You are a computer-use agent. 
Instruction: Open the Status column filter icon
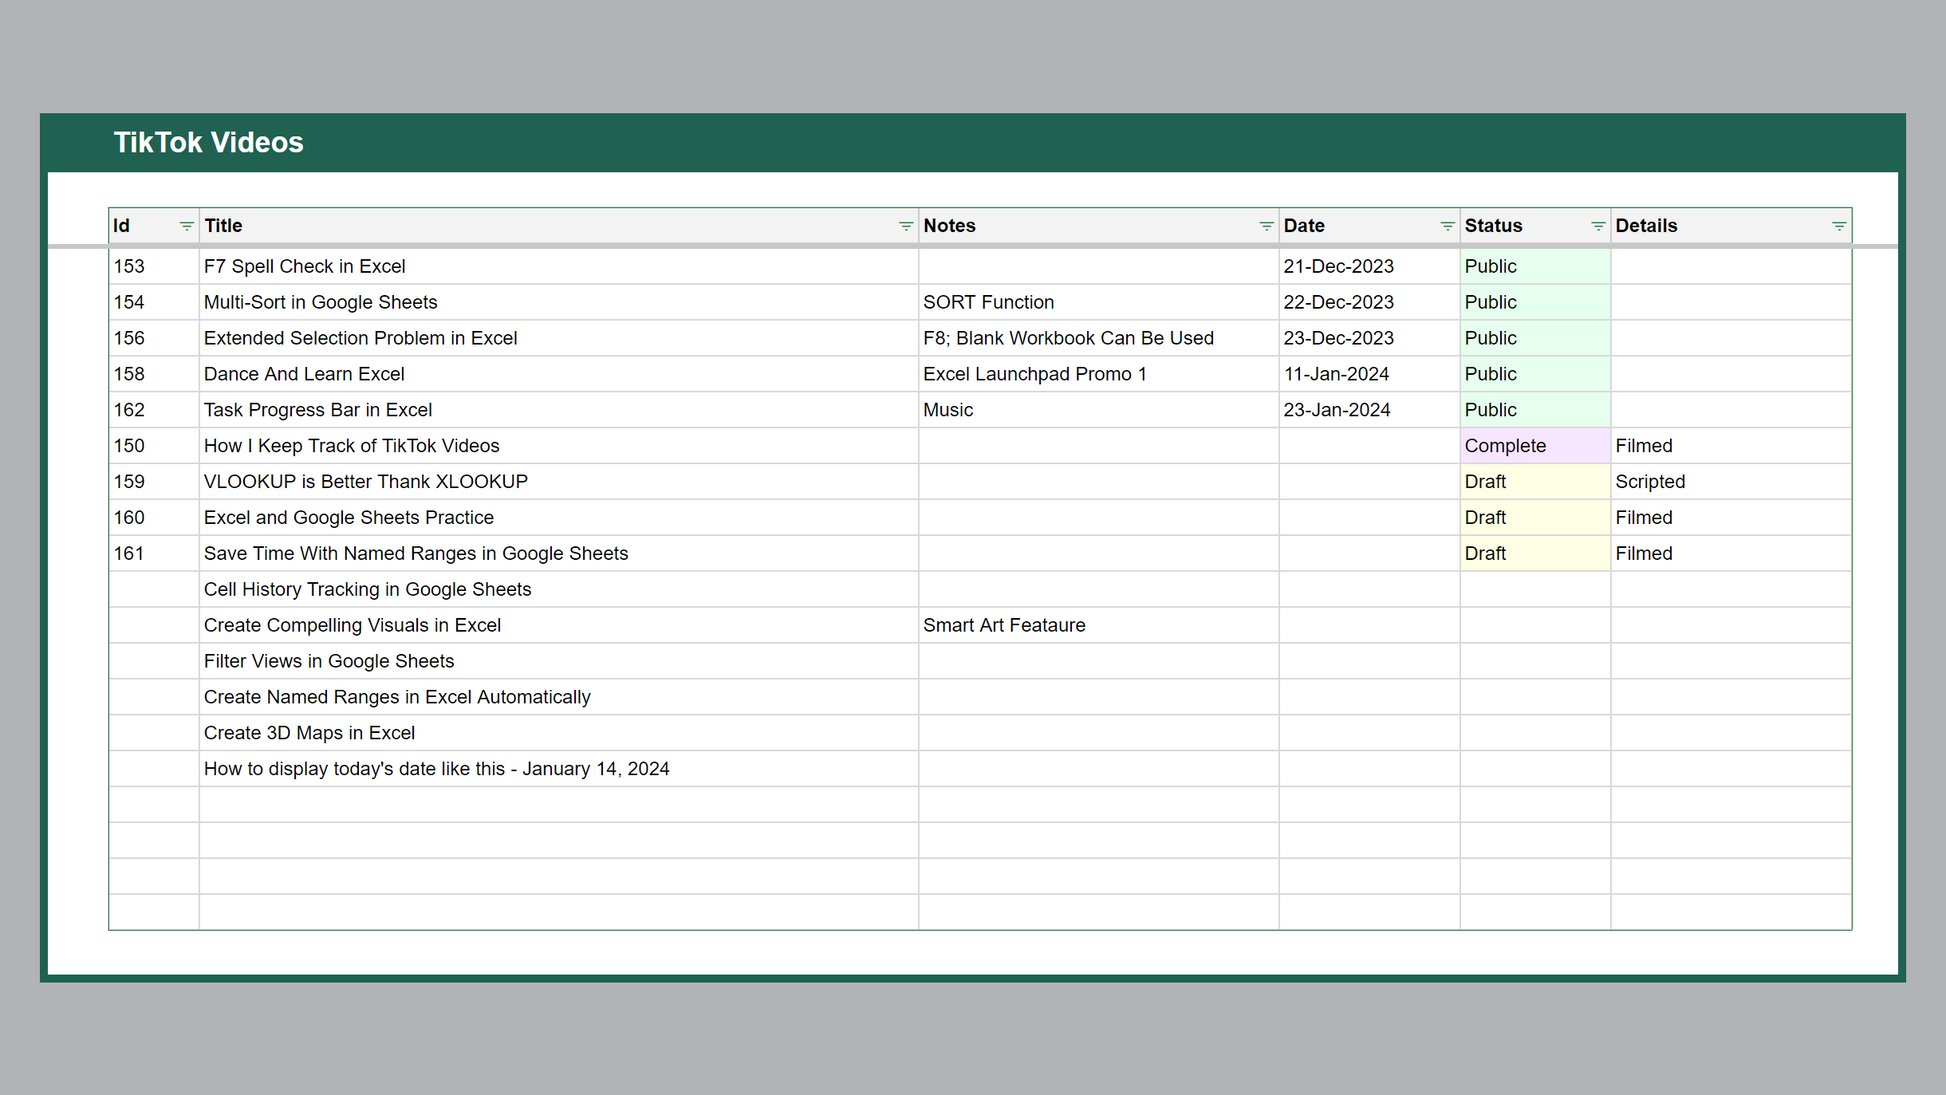[x=1597, y=226]
